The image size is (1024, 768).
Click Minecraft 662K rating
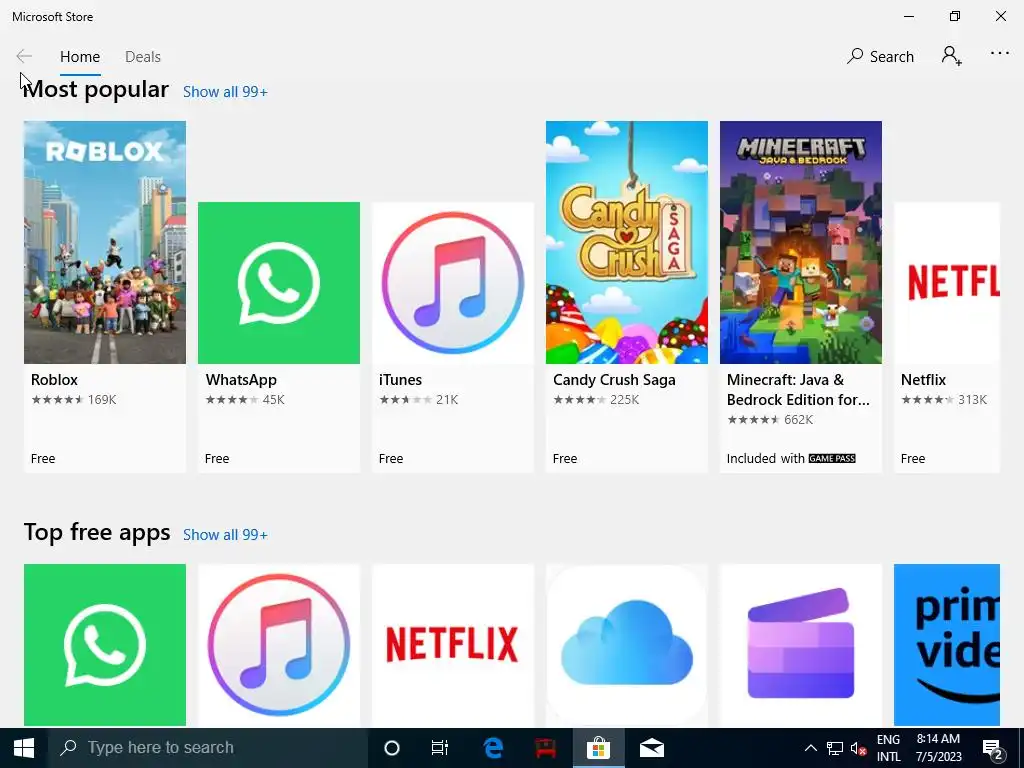pos(770,420)
